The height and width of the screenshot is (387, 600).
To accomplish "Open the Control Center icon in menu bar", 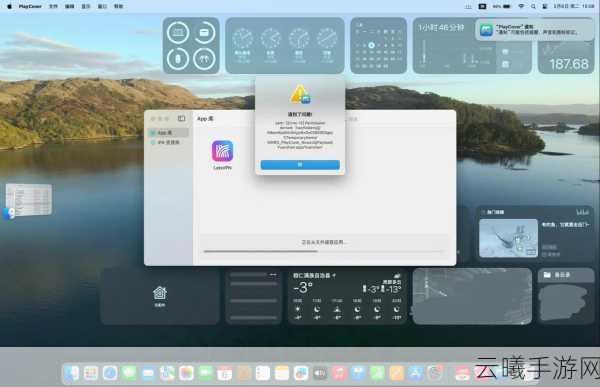I will [x=545, y=6].
